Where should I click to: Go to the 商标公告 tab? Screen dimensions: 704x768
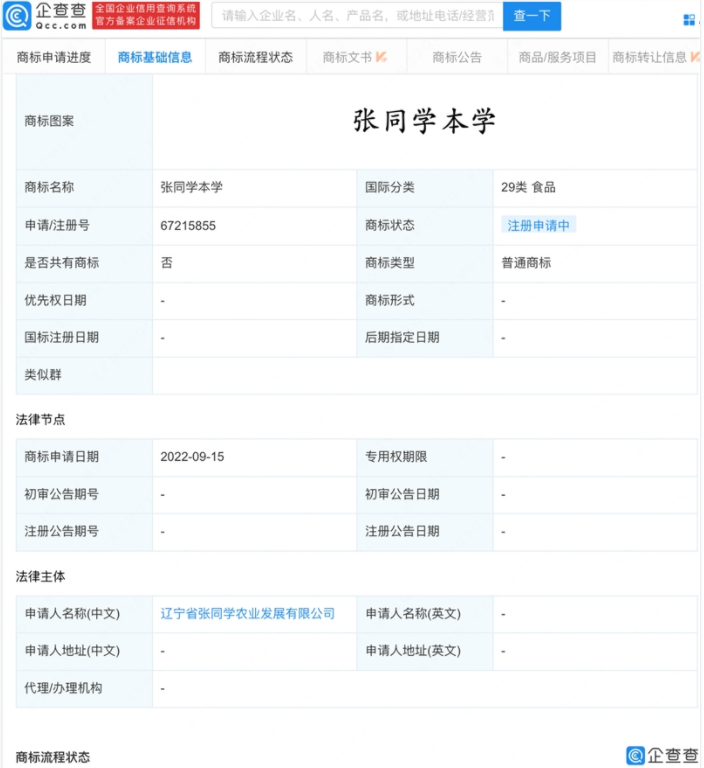457,57
